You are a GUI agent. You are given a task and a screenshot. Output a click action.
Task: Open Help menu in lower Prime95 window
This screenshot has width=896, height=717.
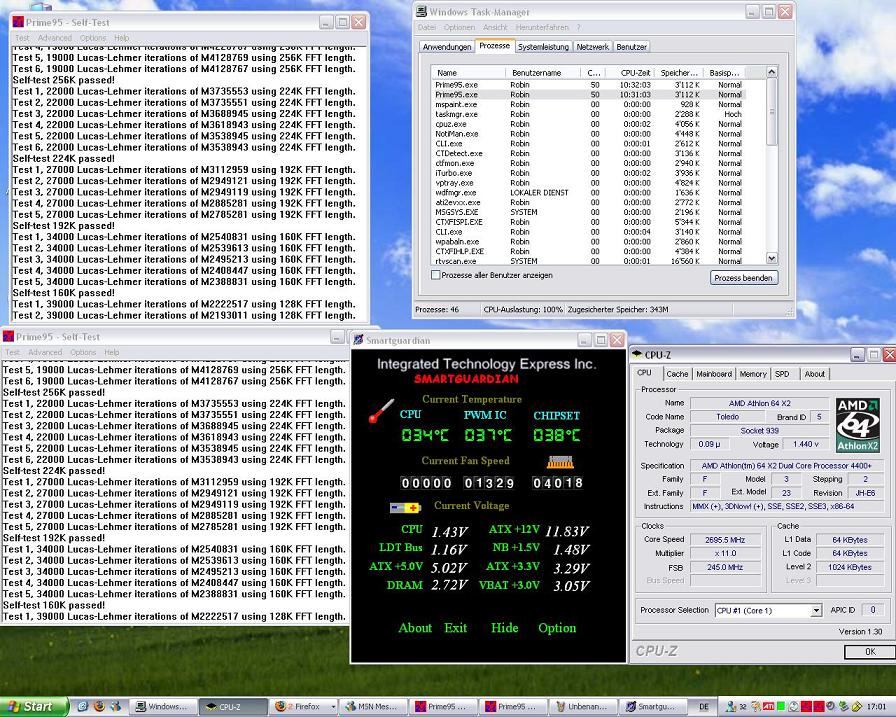pos(112,353)
